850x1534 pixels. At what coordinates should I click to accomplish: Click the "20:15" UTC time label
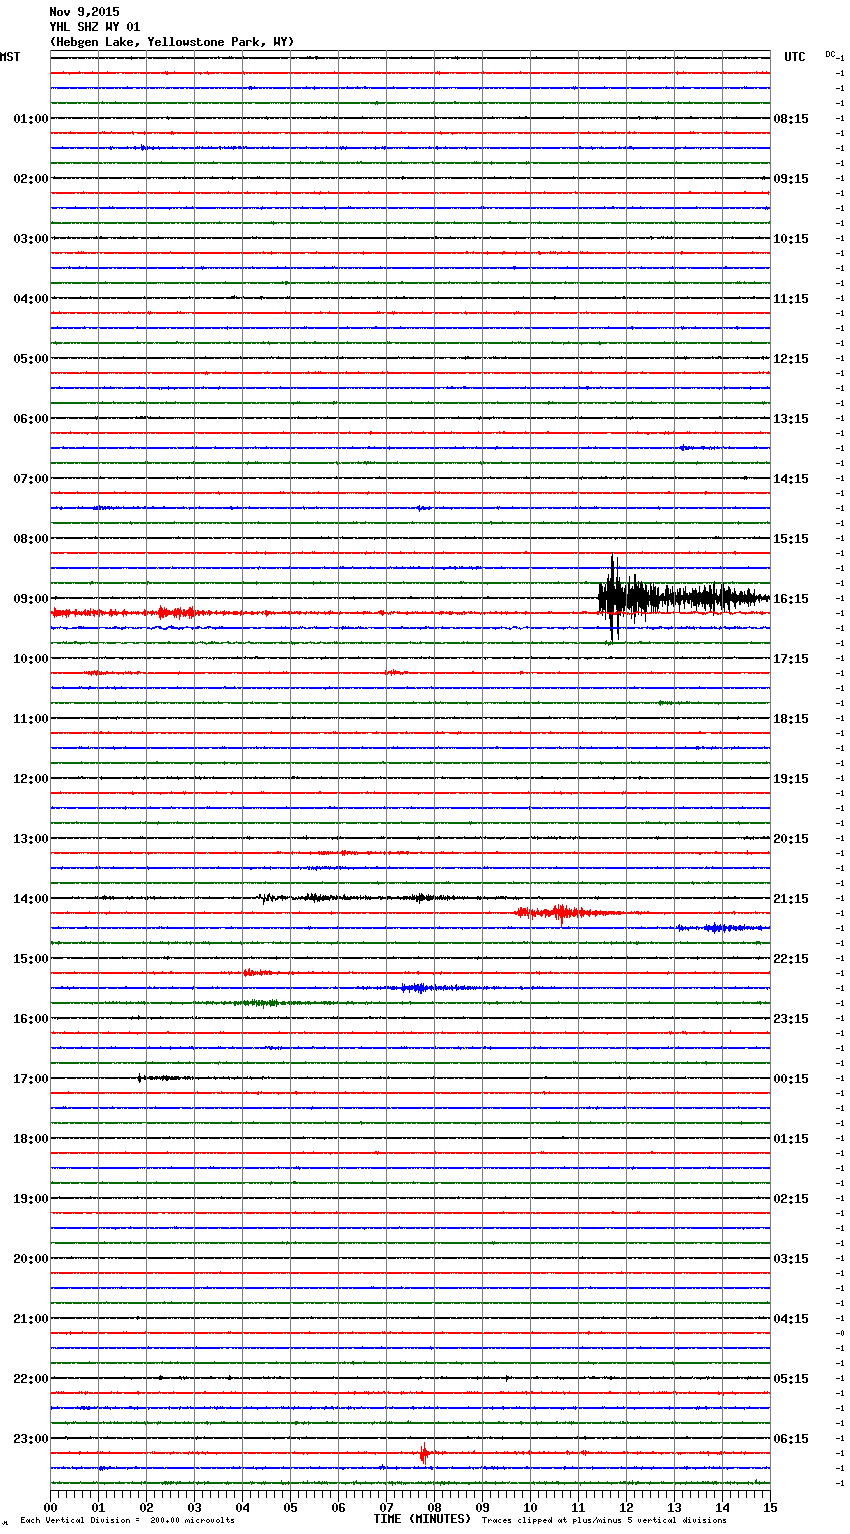pyautogui.click(x=791, y=839)
